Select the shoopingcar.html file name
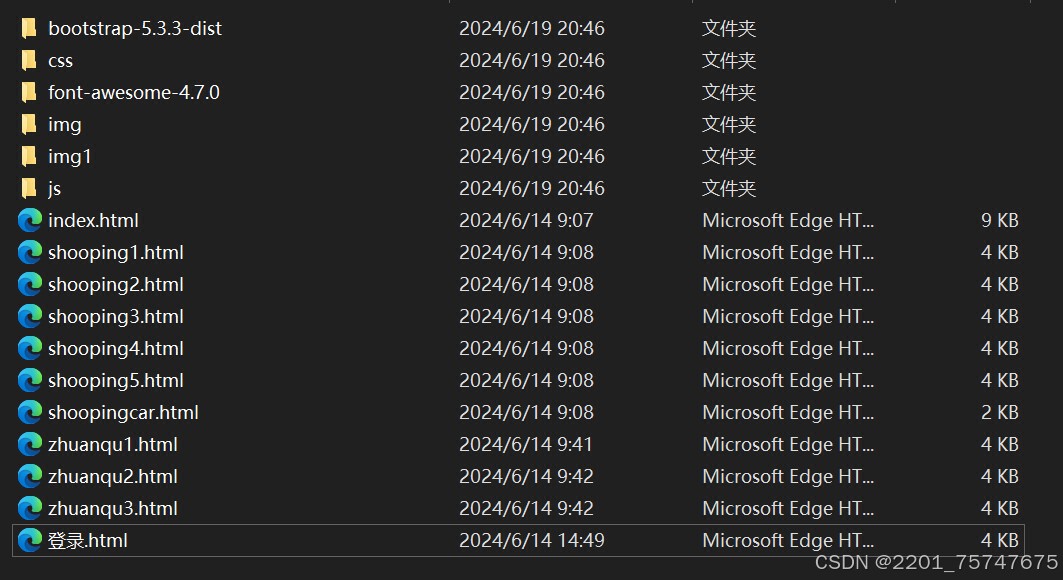Viewport: 1063px width, 580px height. pos(123,413)
